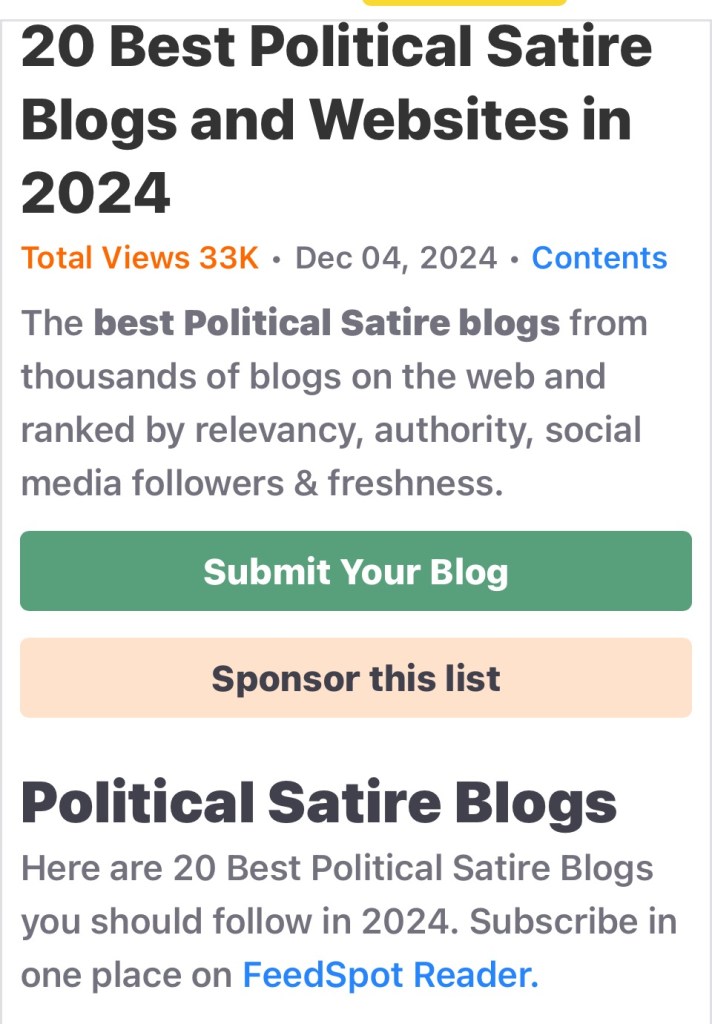Viewport: 712px width, 1024px height.
Task: Click the bold "best Political Satire blogs" phrase
Action: pos(326,324)
